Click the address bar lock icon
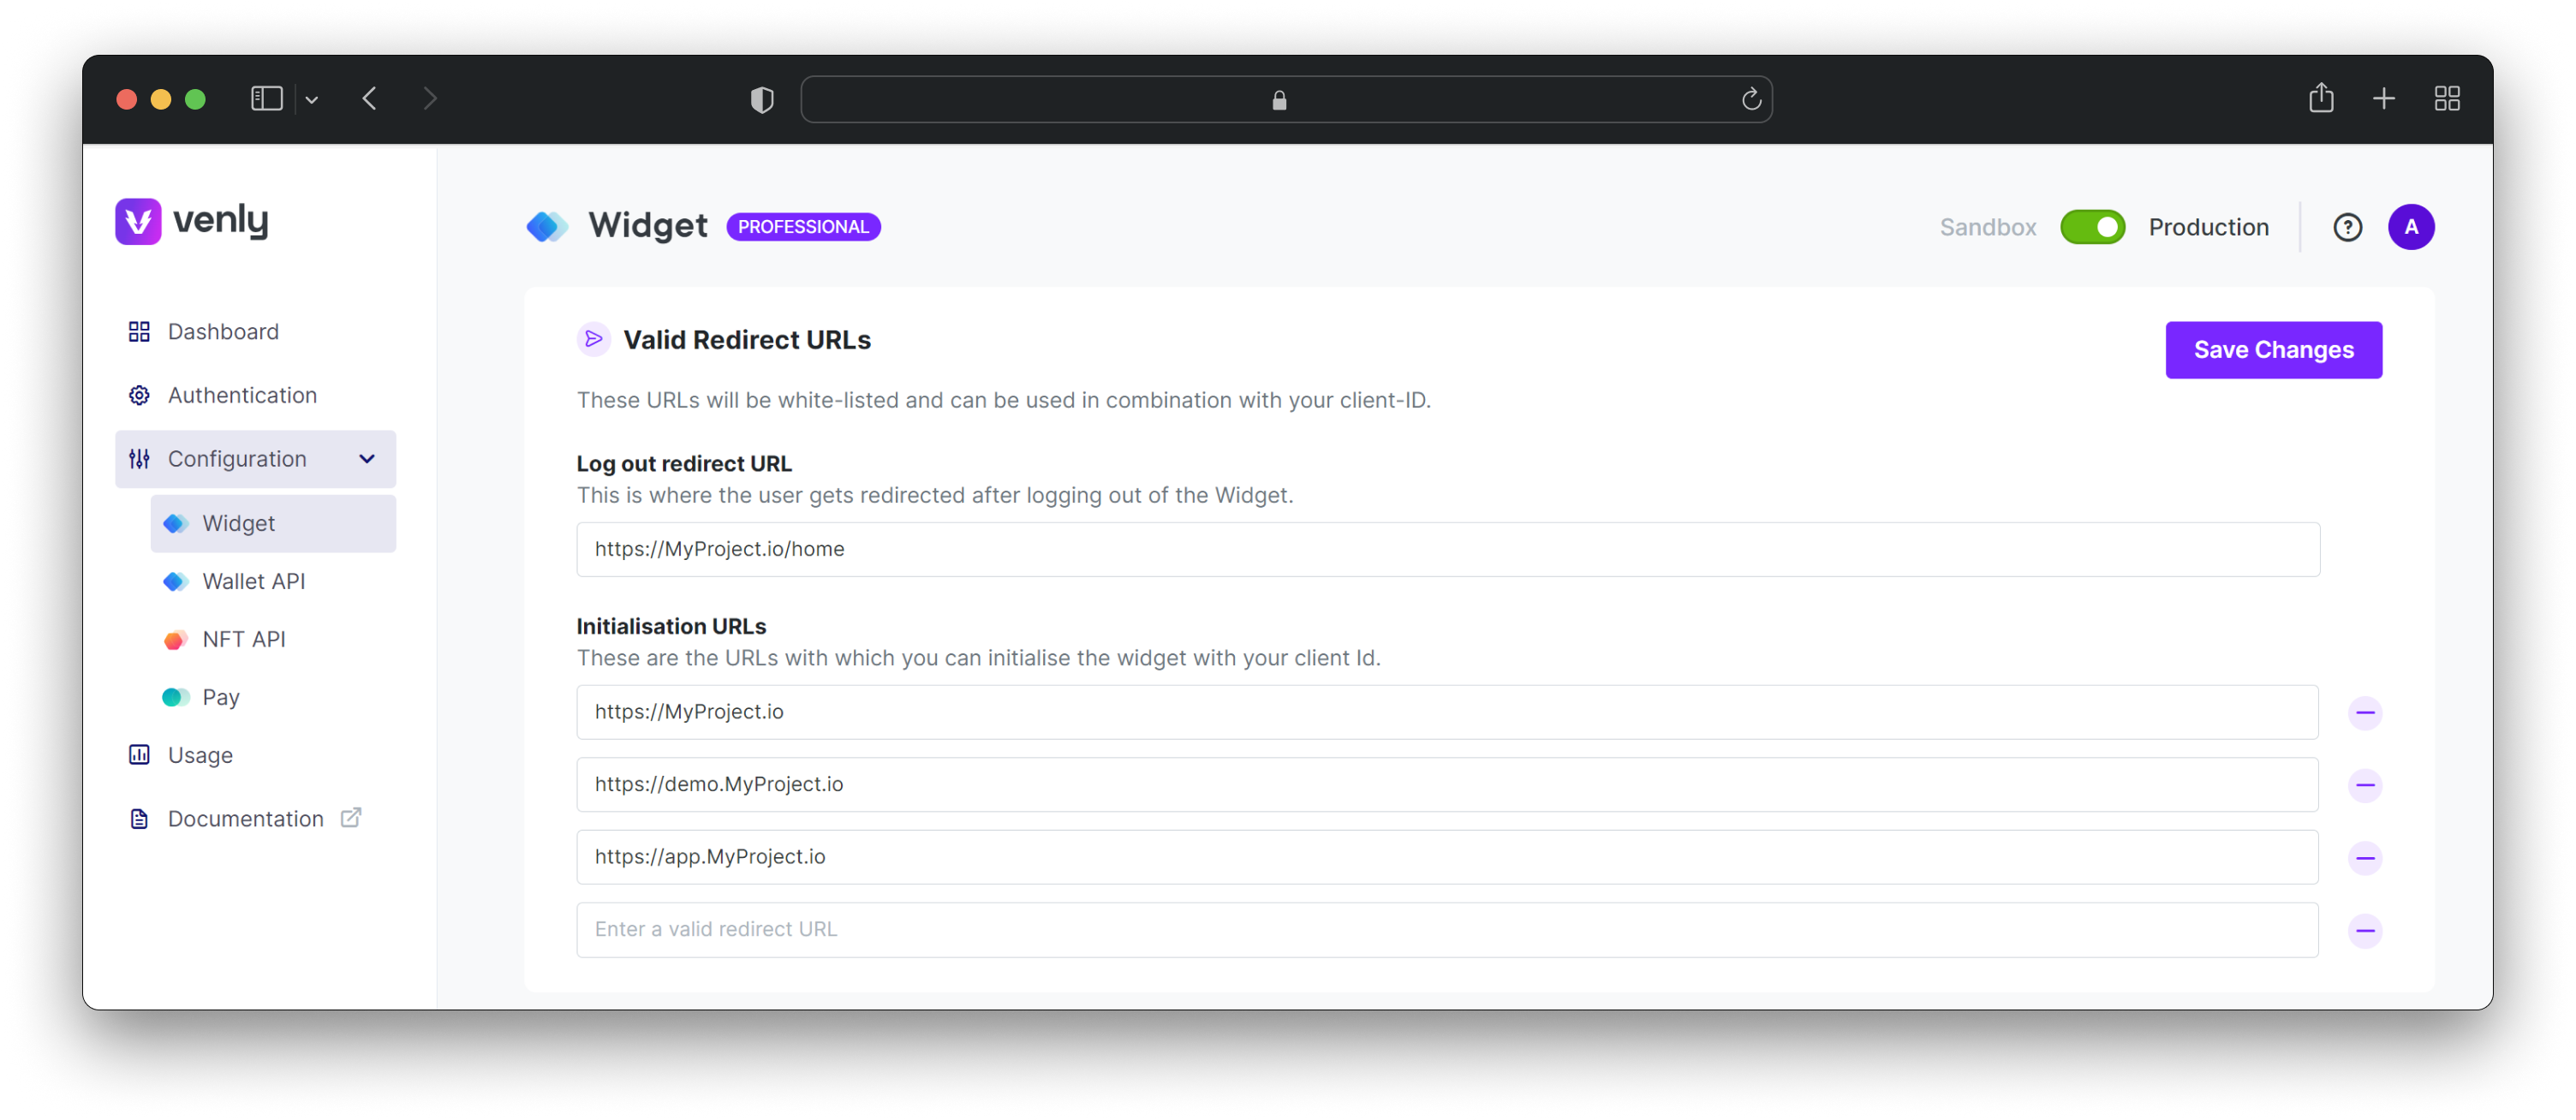 tap(1279, 100)
